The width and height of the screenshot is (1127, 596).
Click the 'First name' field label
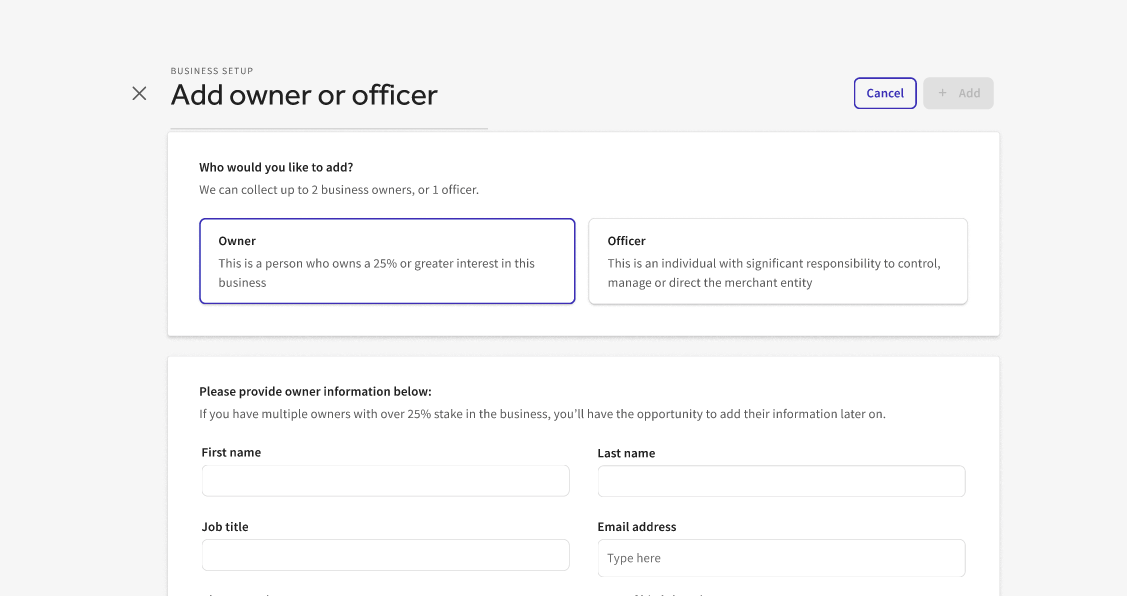pos(231,453)
